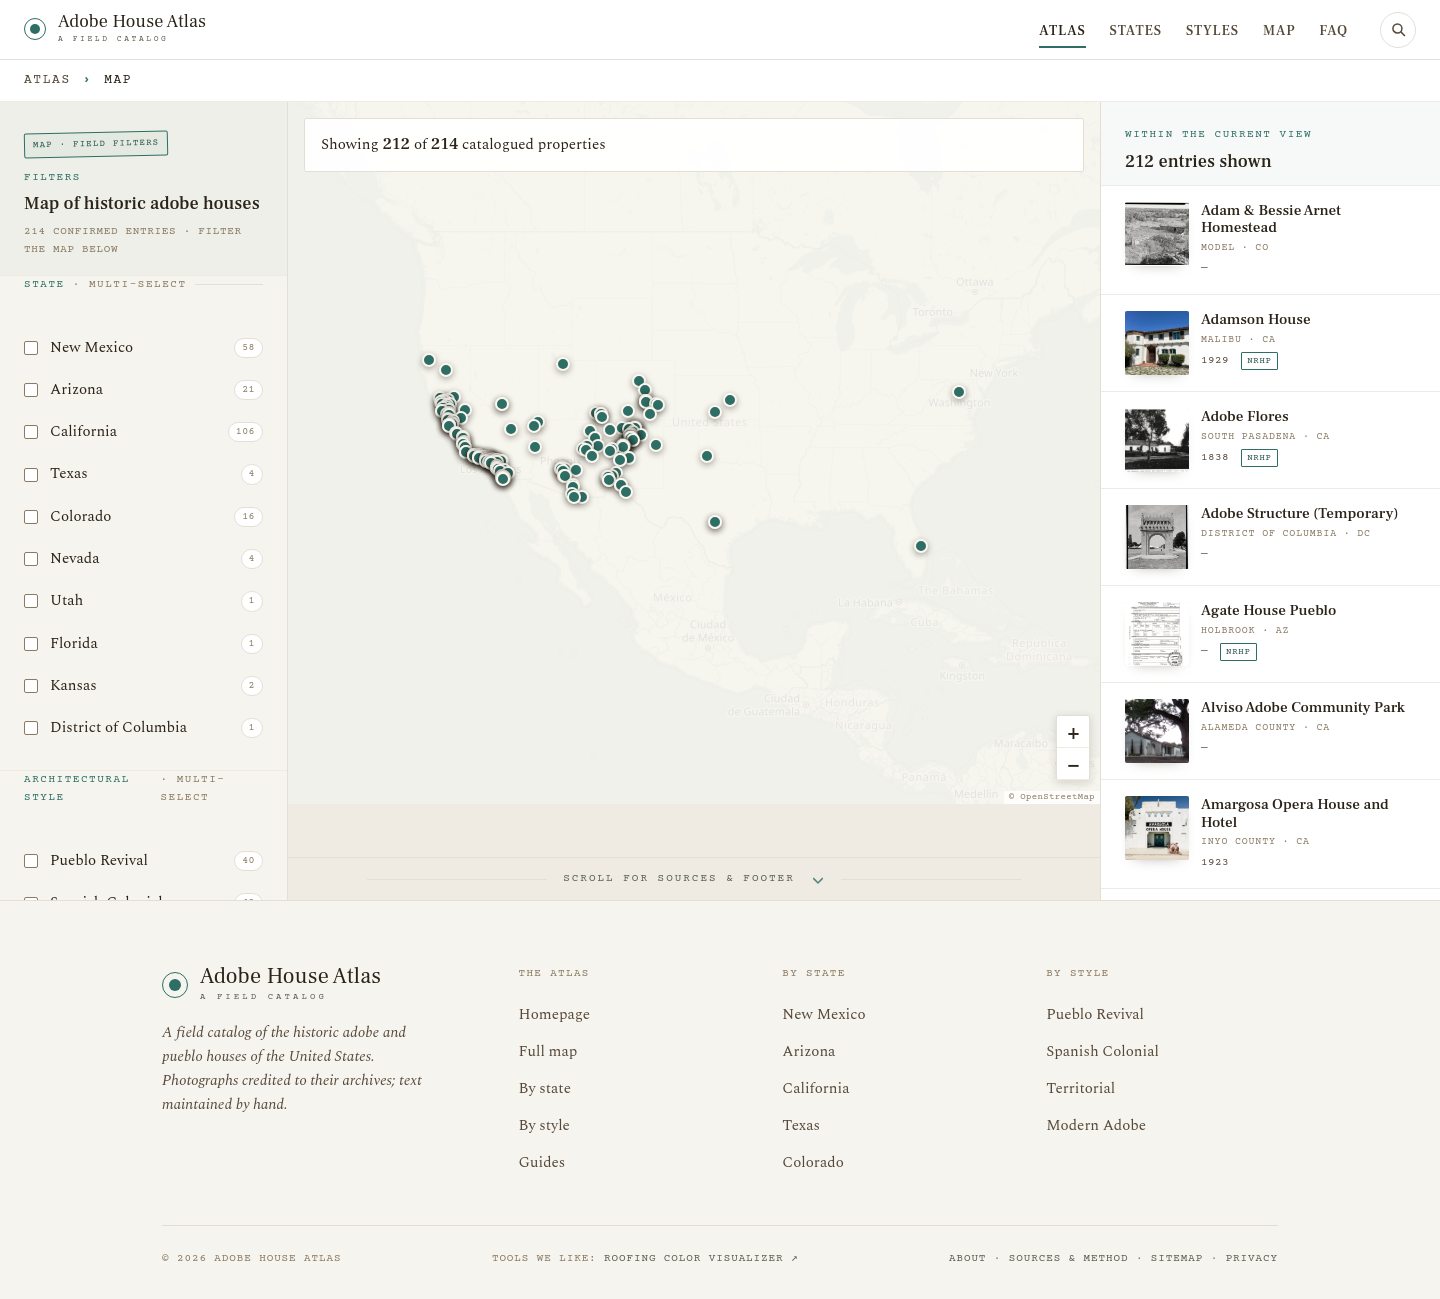Click the chevron beside Scroll for sources
1440x1299 pixels.
[x=818, y=880]
